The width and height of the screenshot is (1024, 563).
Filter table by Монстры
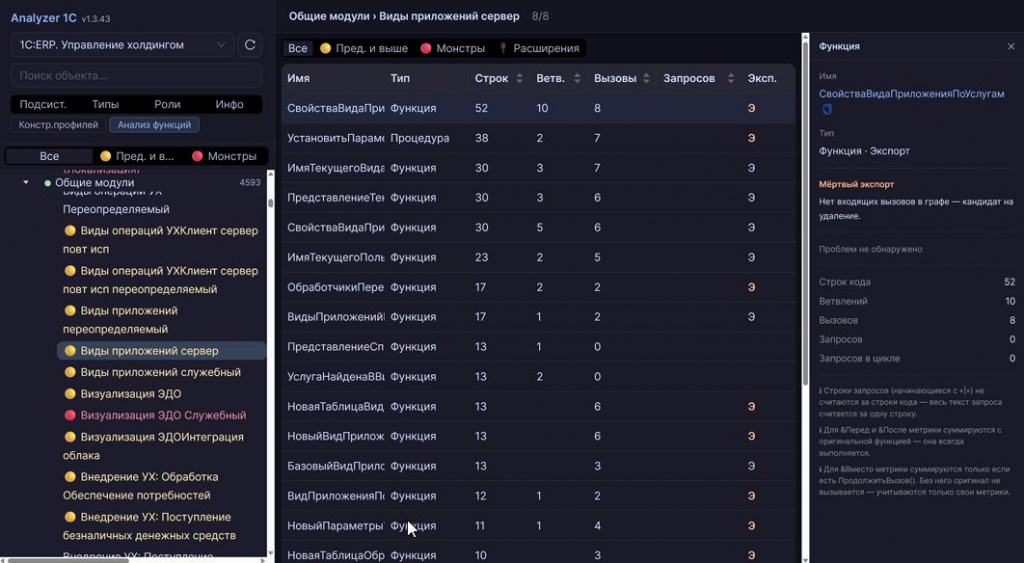(x=453, y=48)
